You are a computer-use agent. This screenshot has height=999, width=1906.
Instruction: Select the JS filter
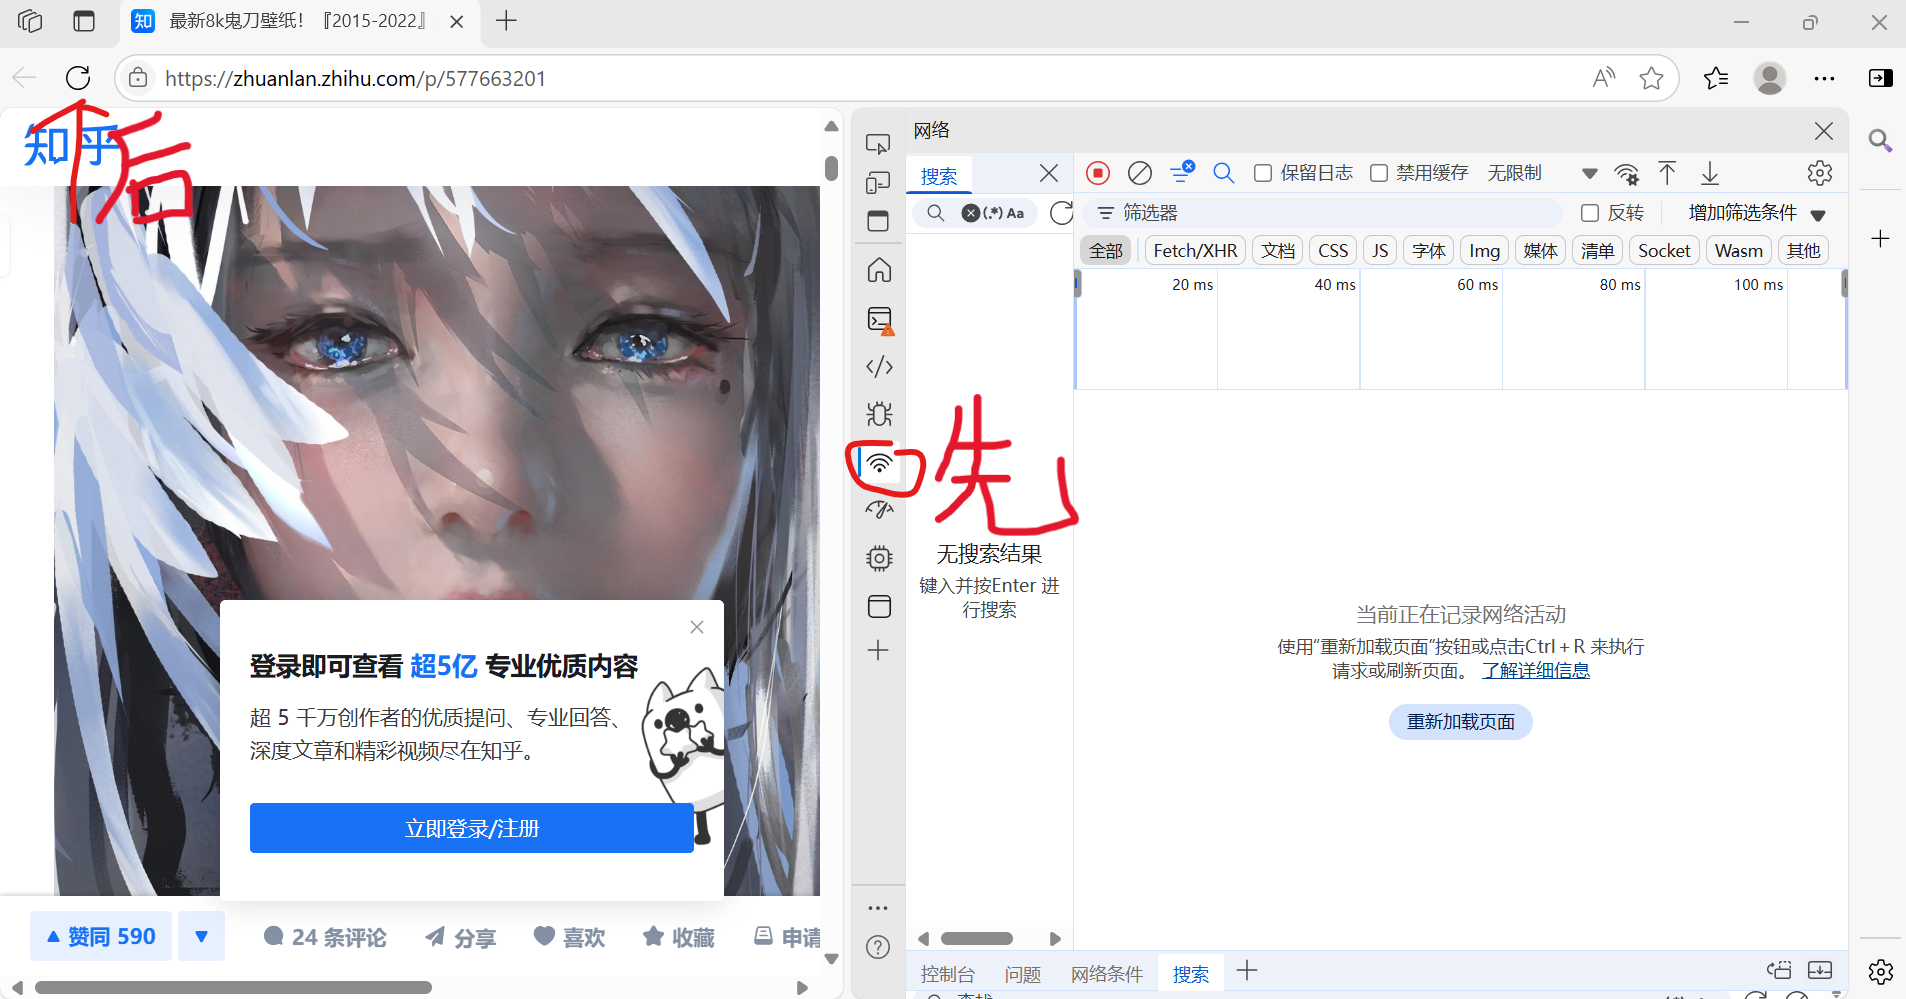click(x=1380, y=251)
